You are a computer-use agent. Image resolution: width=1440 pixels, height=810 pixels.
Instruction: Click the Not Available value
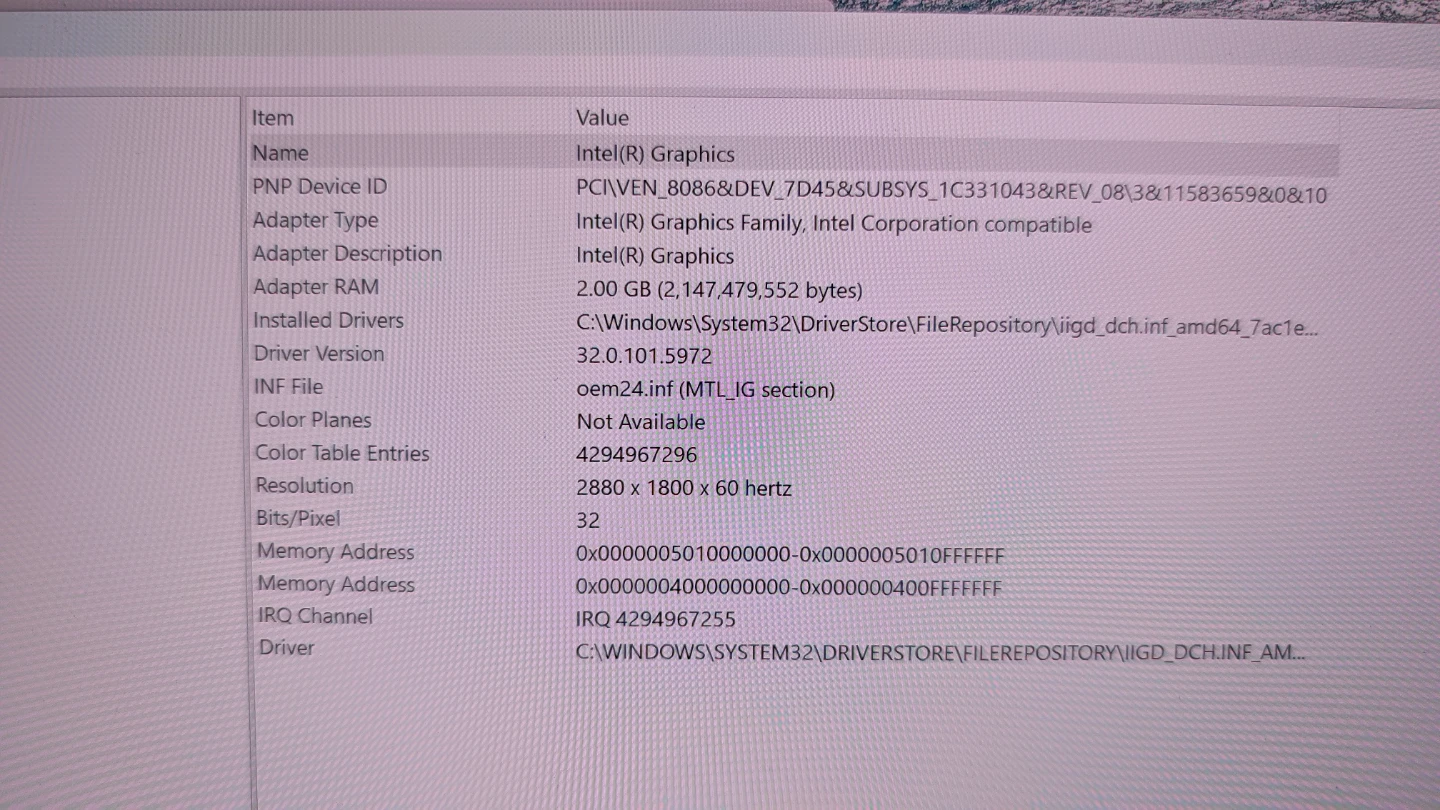pos(641,422)
